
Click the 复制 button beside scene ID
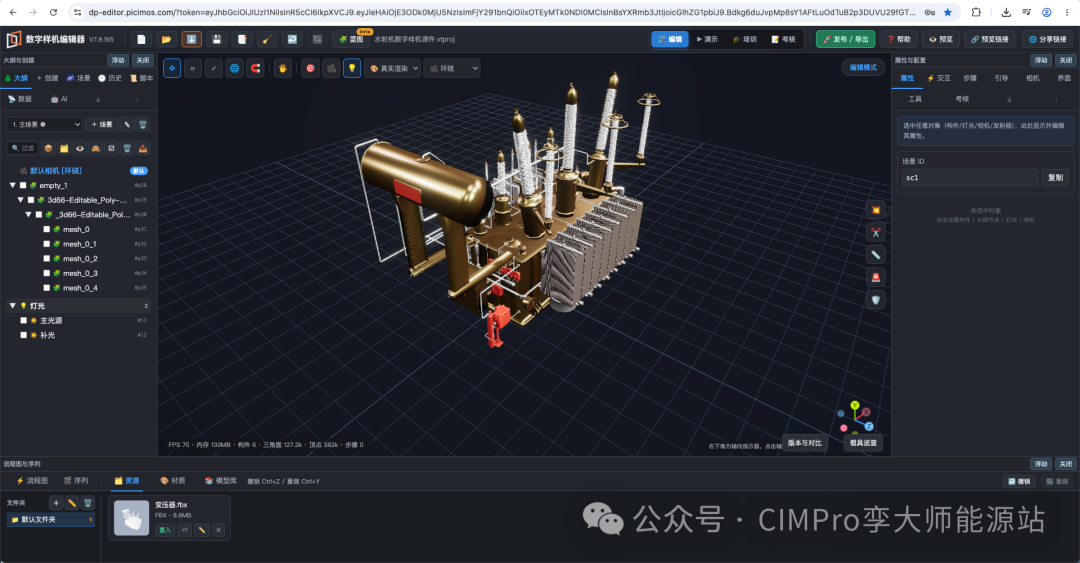1055,178
